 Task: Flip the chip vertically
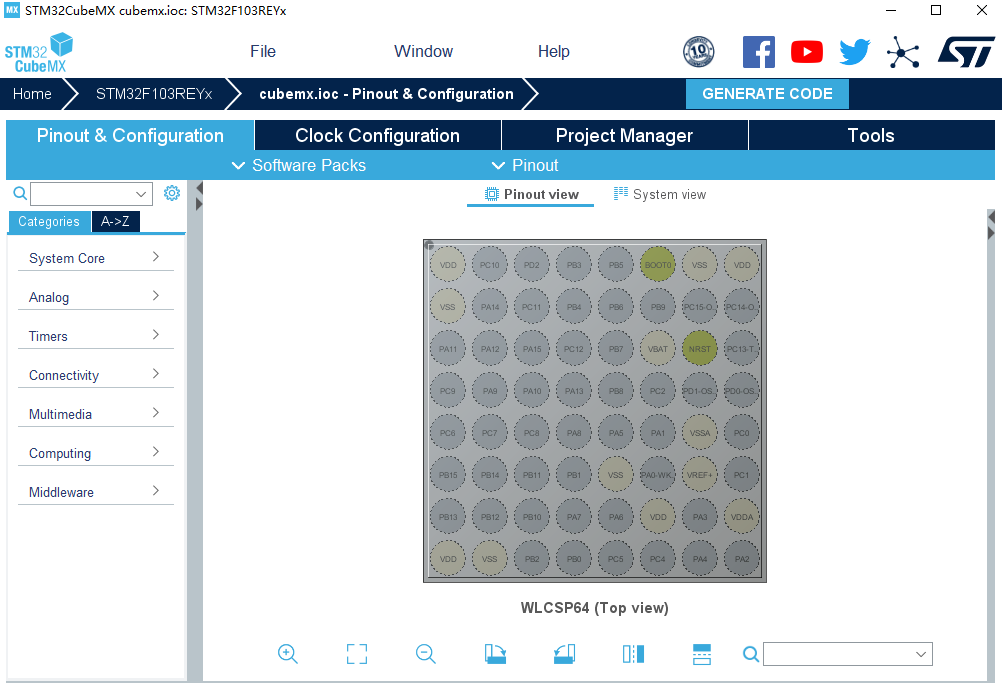pos(702,654)
